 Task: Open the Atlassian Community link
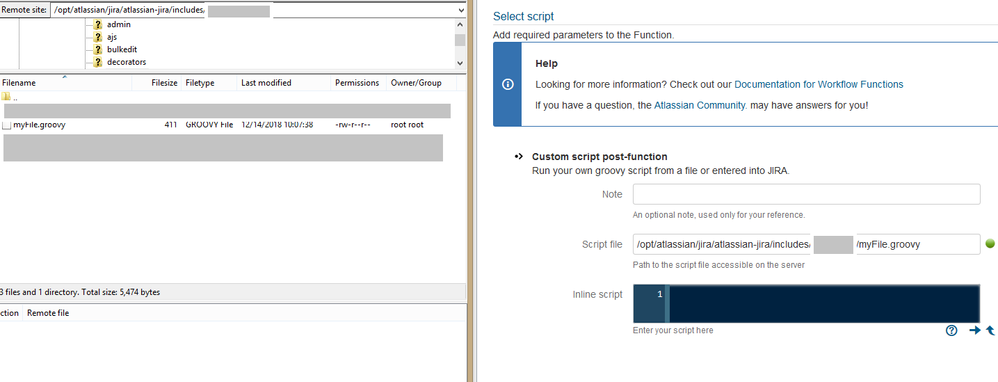coord(700,105)
